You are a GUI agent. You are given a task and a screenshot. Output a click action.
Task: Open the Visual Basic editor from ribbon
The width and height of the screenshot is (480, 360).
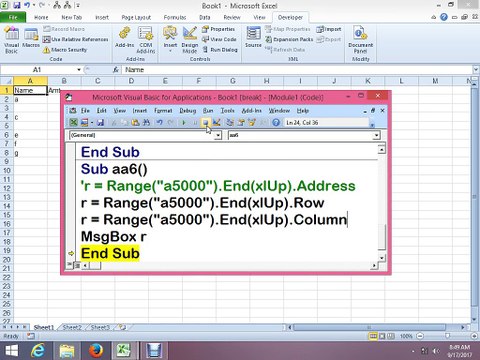[x=11, y=40]
